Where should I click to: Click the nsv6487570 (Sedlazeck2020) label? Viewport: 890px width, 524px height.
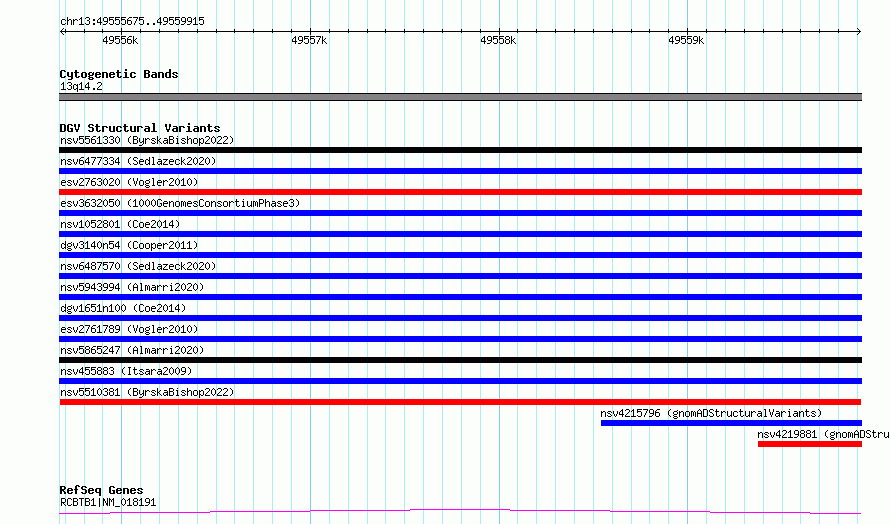[138, 266]
